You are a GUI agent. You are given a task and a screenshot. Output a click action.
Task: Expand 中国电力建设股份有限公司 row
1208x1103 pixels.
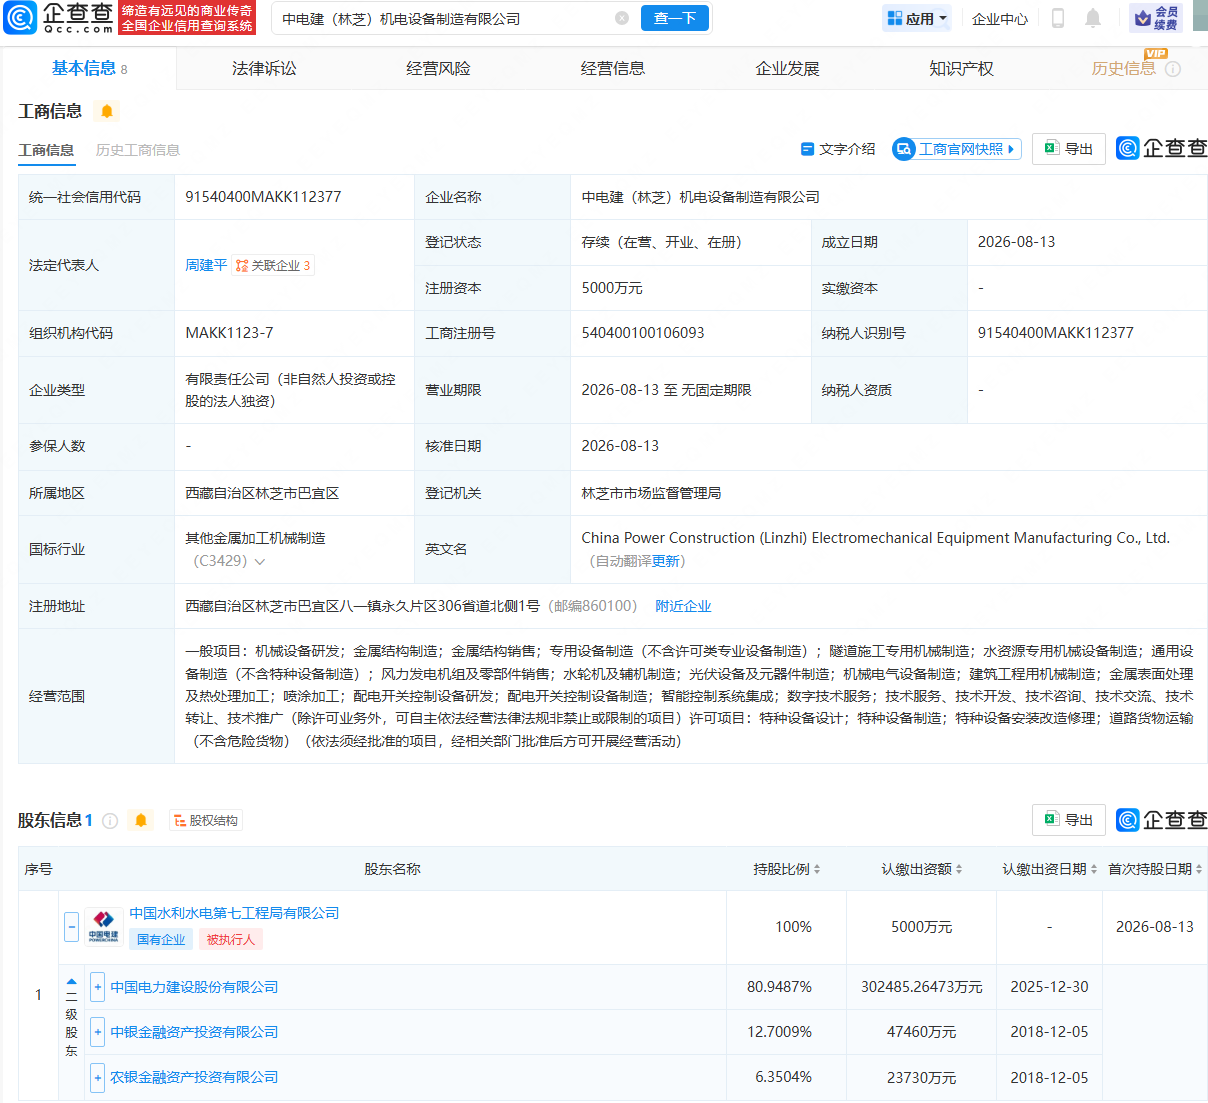coord(97,987)
